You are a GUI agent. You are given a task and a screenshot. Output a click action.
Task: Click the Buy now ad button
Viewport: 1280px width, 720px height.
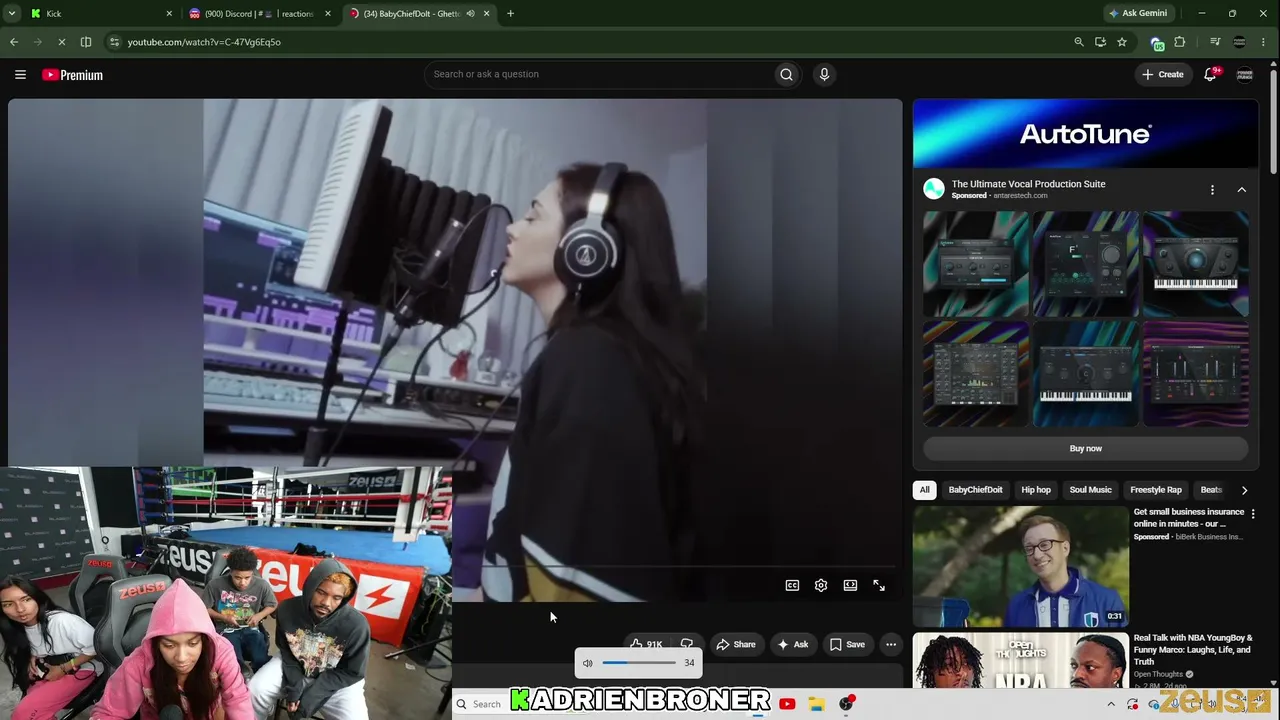coord(1085,449)
